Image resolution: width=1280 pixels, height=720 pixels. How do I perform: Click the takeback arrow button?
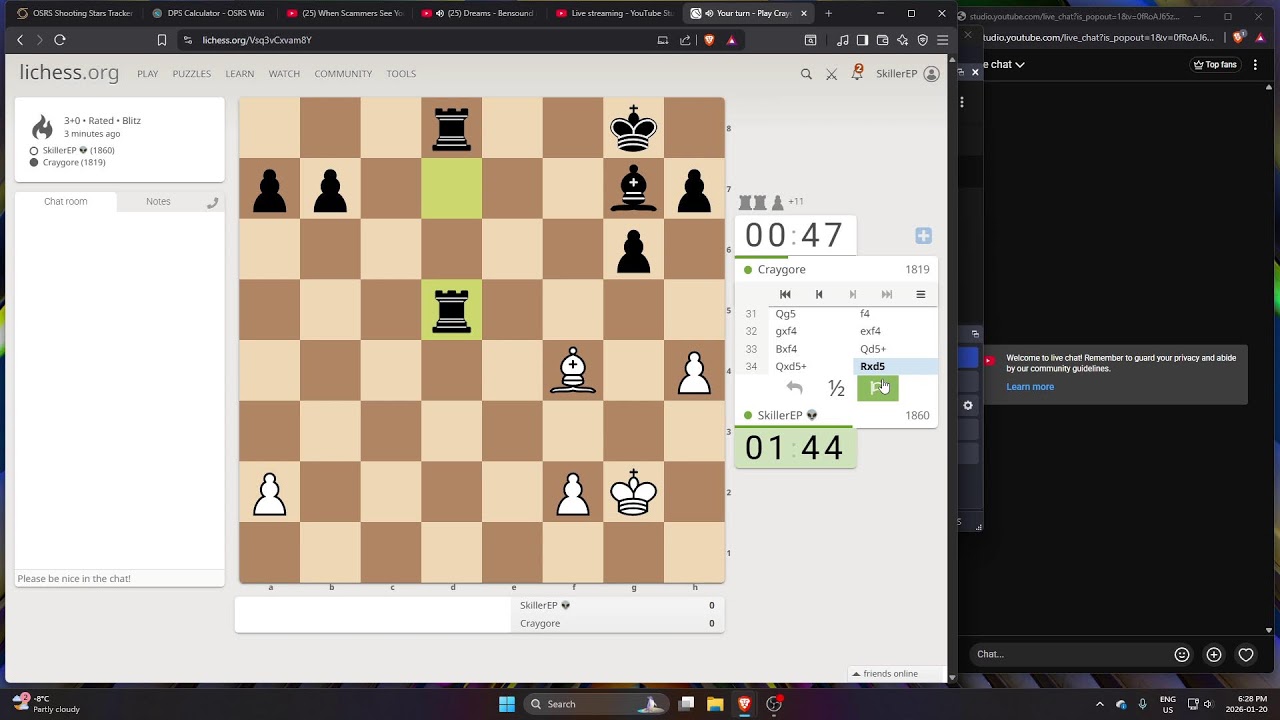(x=794, y=388)
